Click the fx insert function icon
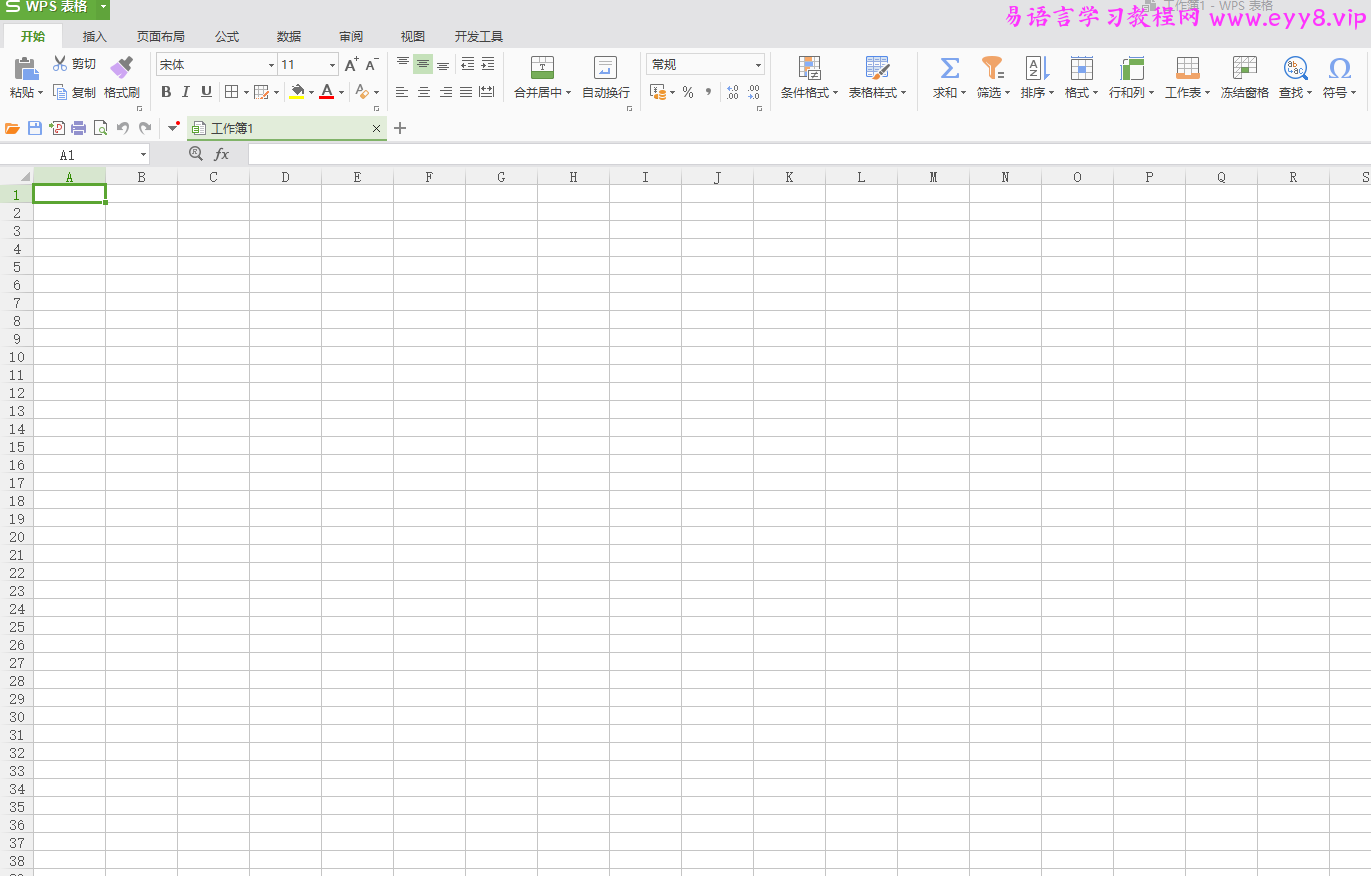Image resolution: width=1371 pixels, height=876 pixels. (x=222, y=154)
